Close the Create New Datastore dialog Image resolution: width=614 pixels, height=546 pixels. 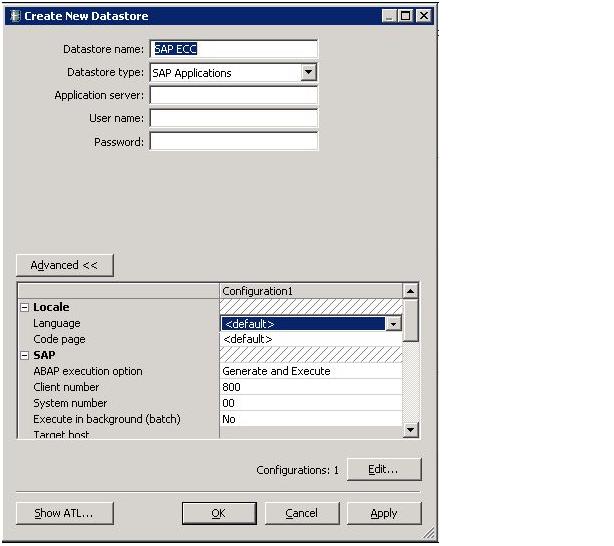(423, 16)
